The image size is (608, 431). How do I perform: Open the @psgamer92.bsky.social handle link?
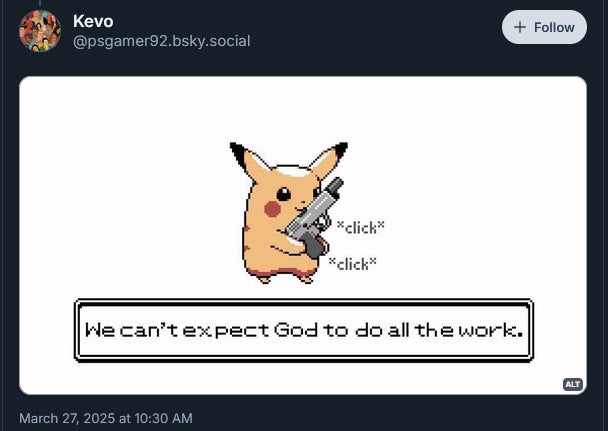coord(162,41)
